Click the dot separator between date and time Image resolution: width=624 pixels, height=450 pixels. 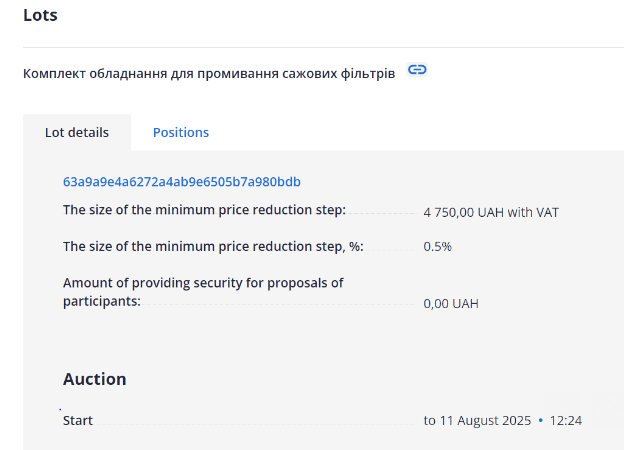pyautogui.click(x=540, y=420)
